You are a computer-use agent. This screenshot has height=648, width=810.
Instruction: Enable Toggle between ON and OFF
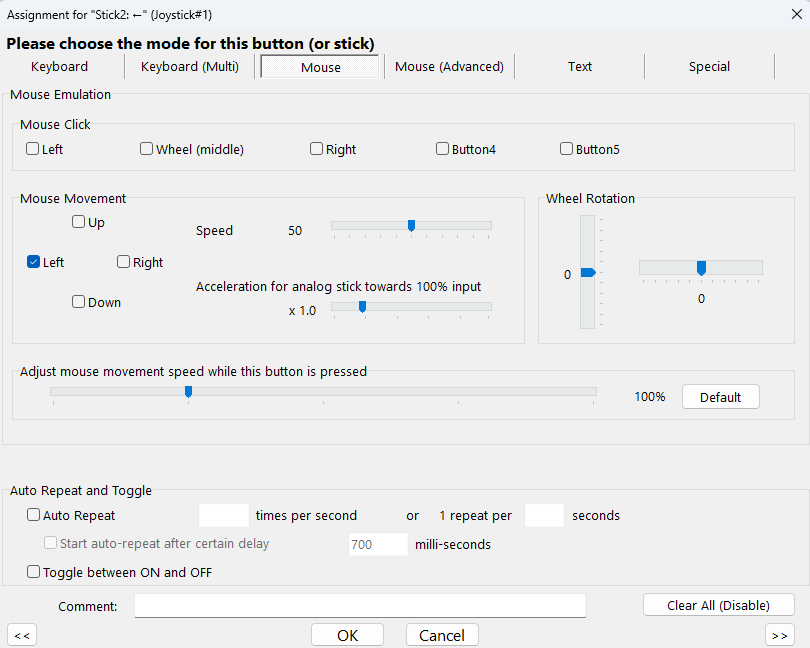point(34,573)
